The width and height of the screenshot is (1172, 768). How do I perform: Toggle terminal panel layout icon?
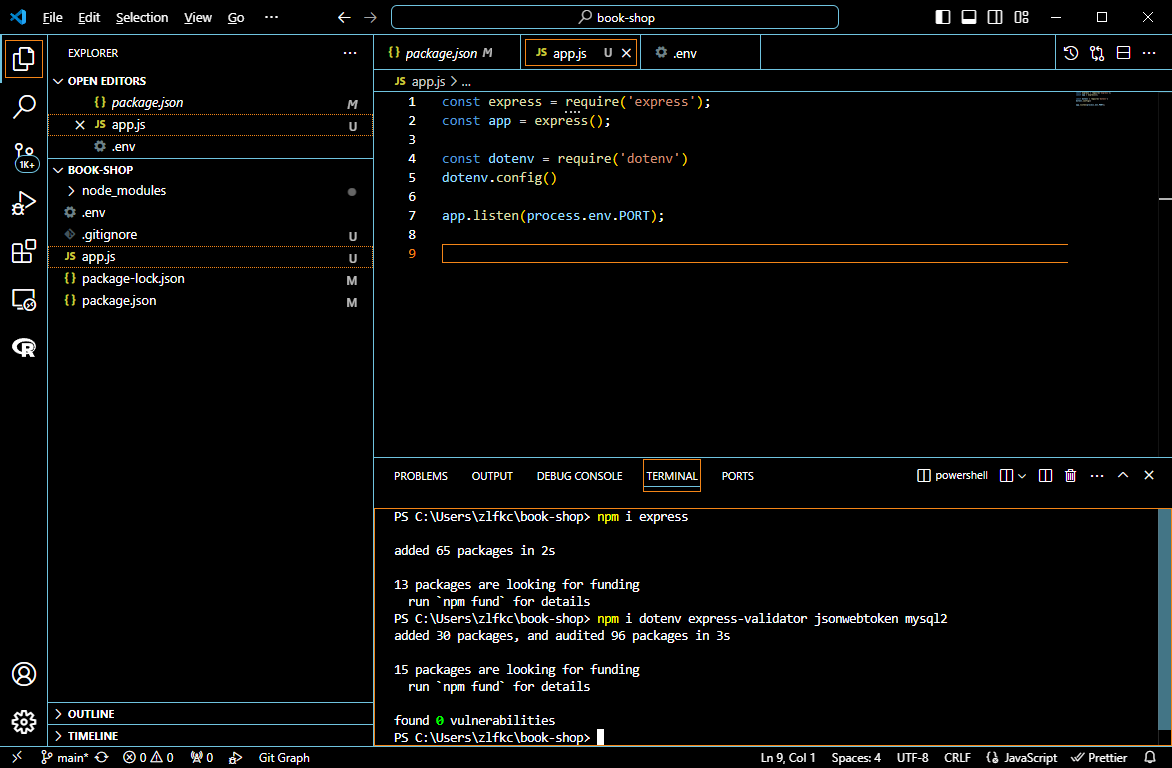1006,476
